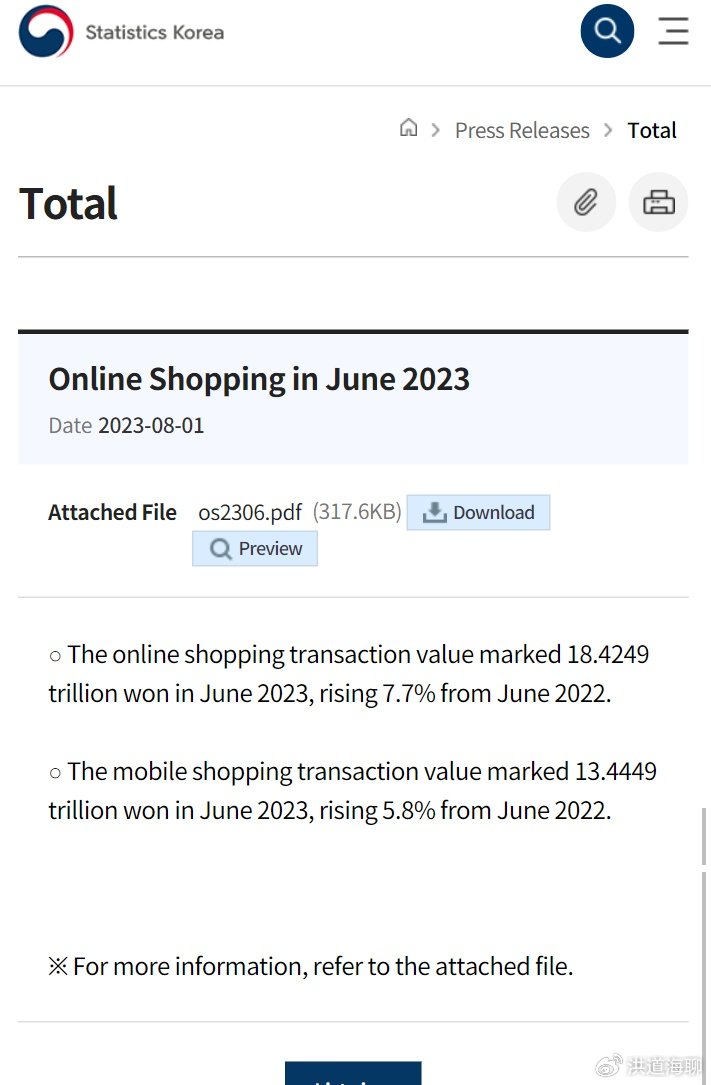Navigate to Press Releases breadcrumb
The image size is (711, 1085).
(x=522, y=130)
